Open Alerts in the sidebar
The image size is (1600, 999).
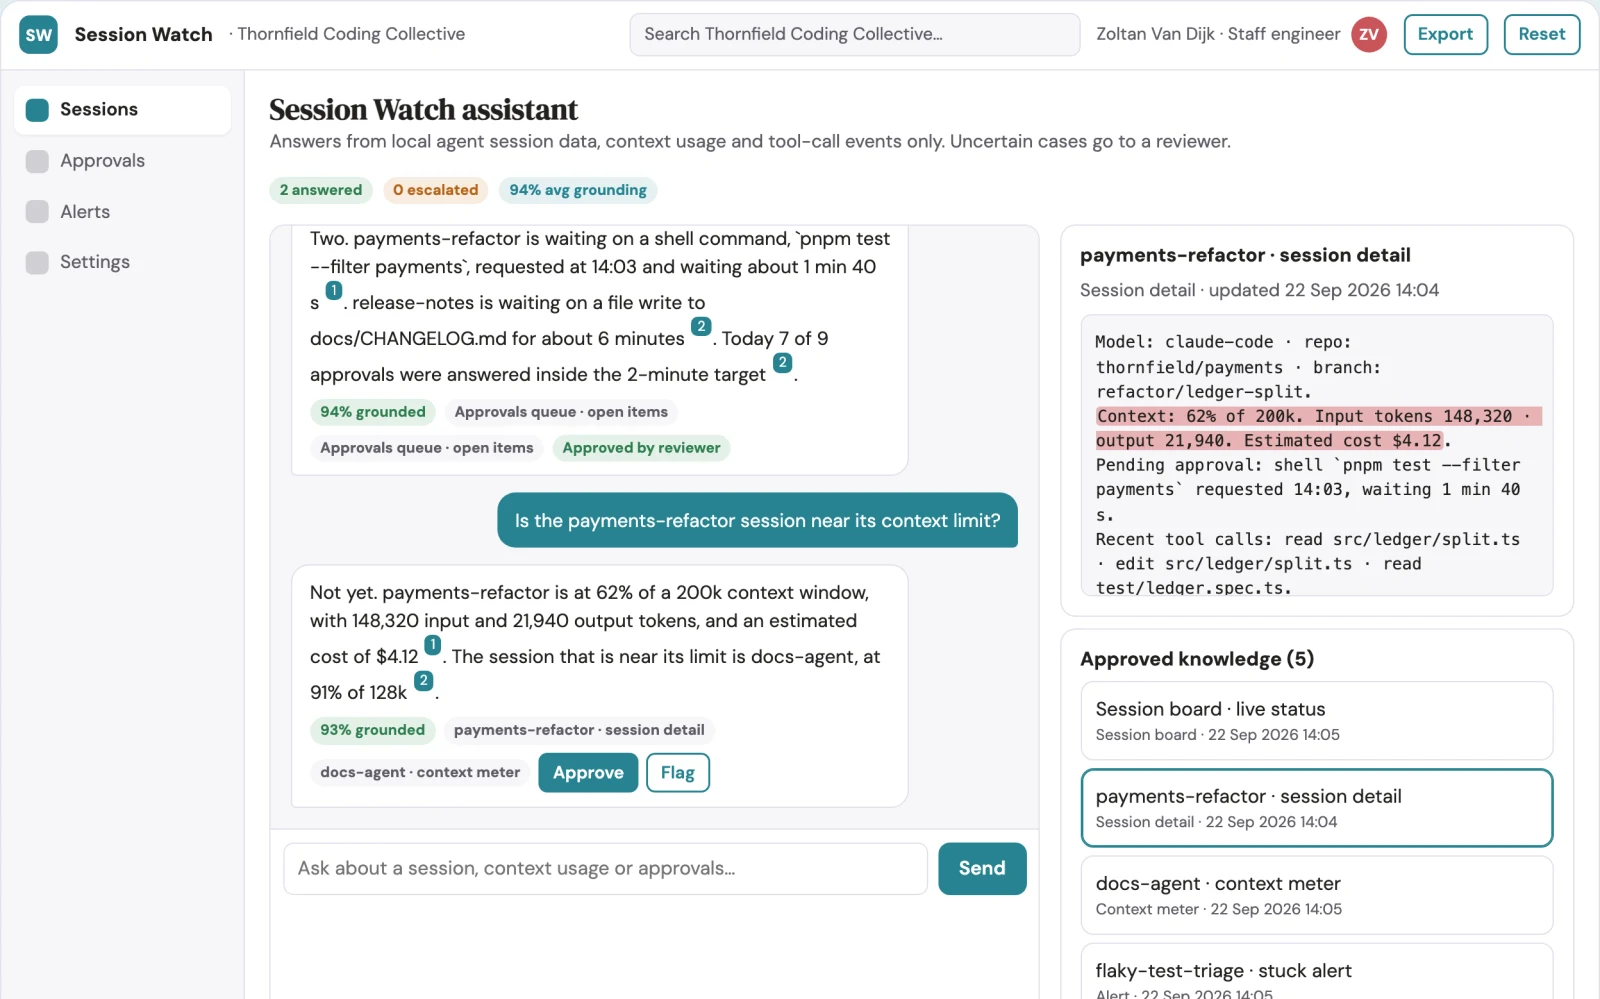point(122,212)
